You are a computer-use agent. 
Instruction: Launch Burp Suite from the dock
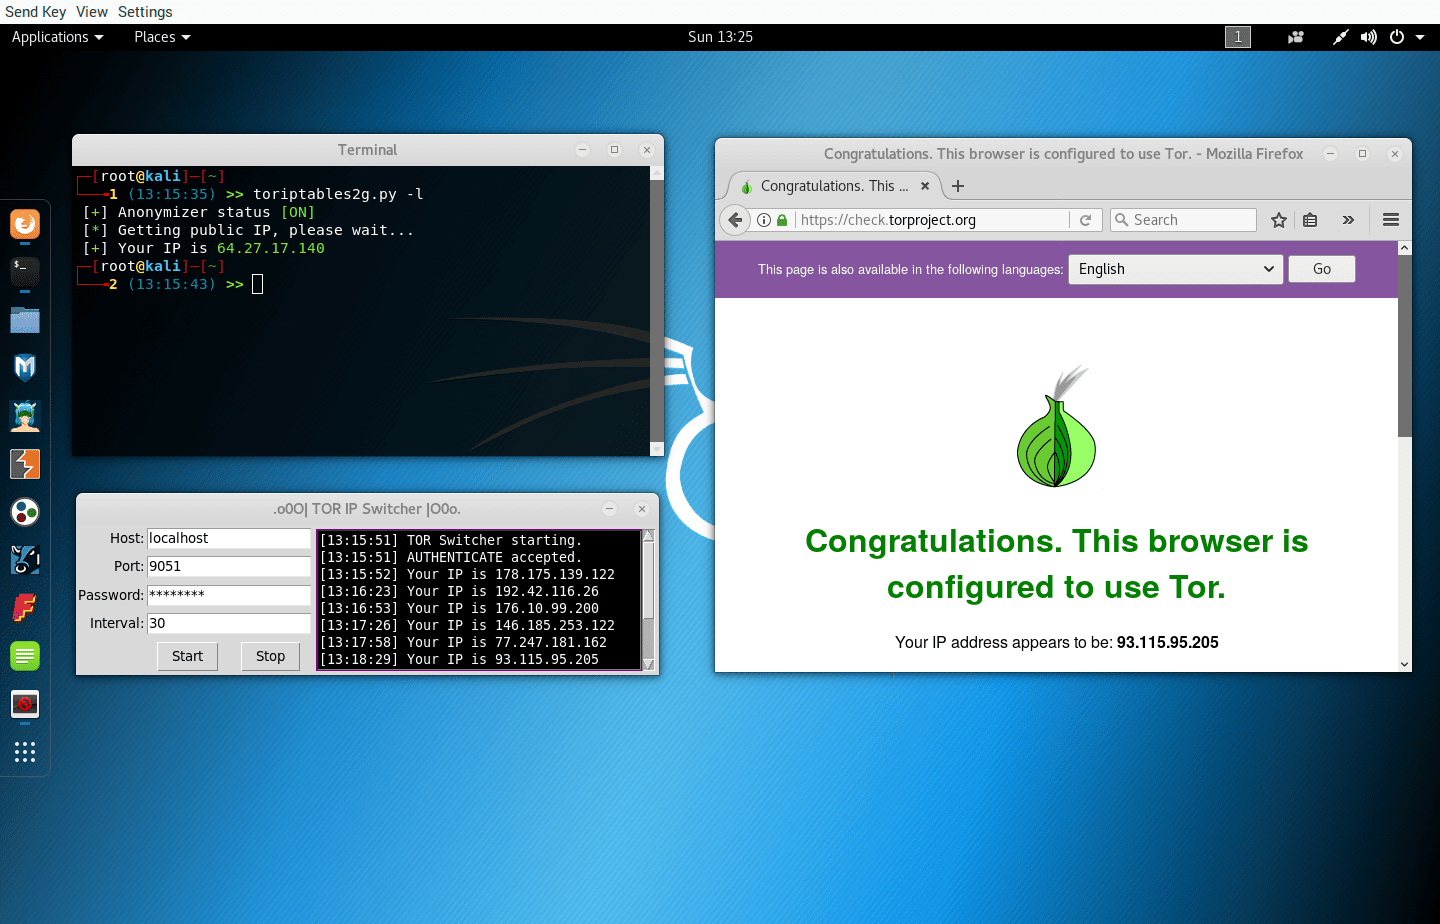click(25, 464)
